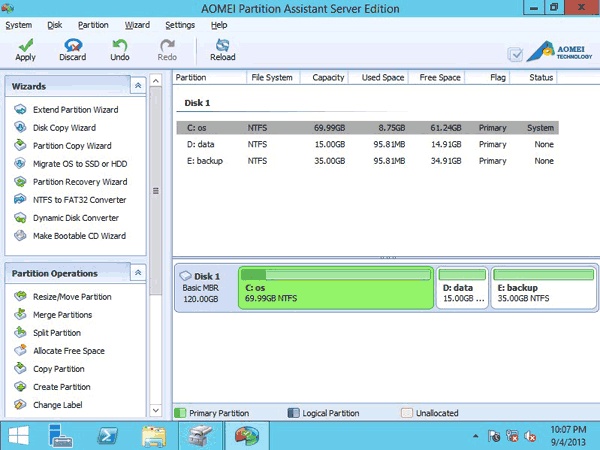600x450 pixels.
Task: Click the Logical Partition legend swatch
Action: click(293, 413)
